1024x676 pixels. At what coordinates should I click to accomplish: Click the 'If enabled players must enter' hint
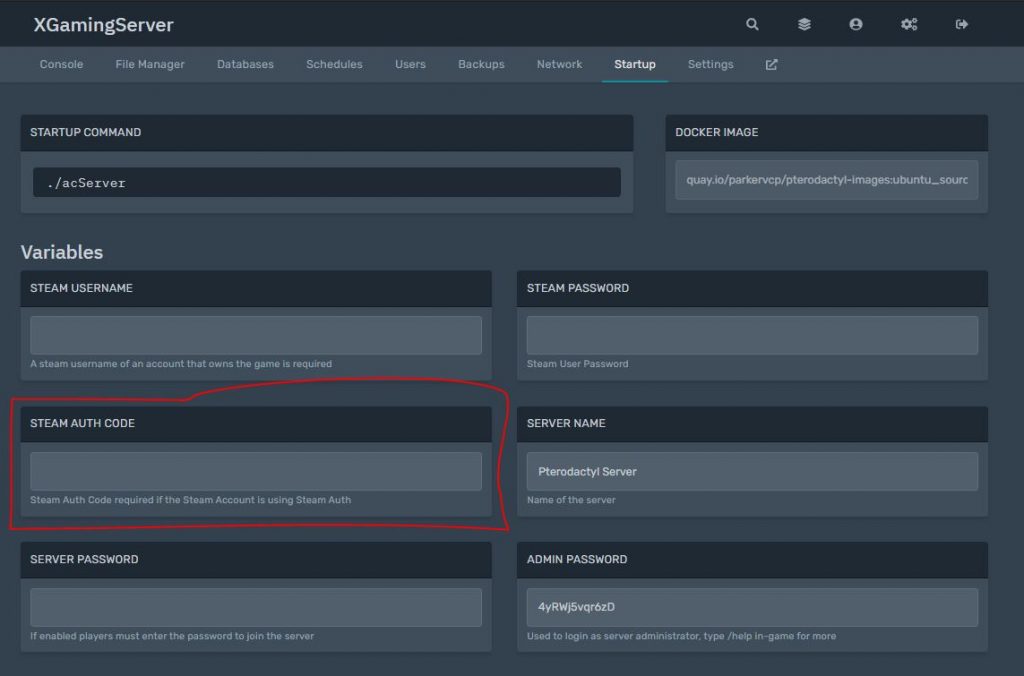(172, 636)
